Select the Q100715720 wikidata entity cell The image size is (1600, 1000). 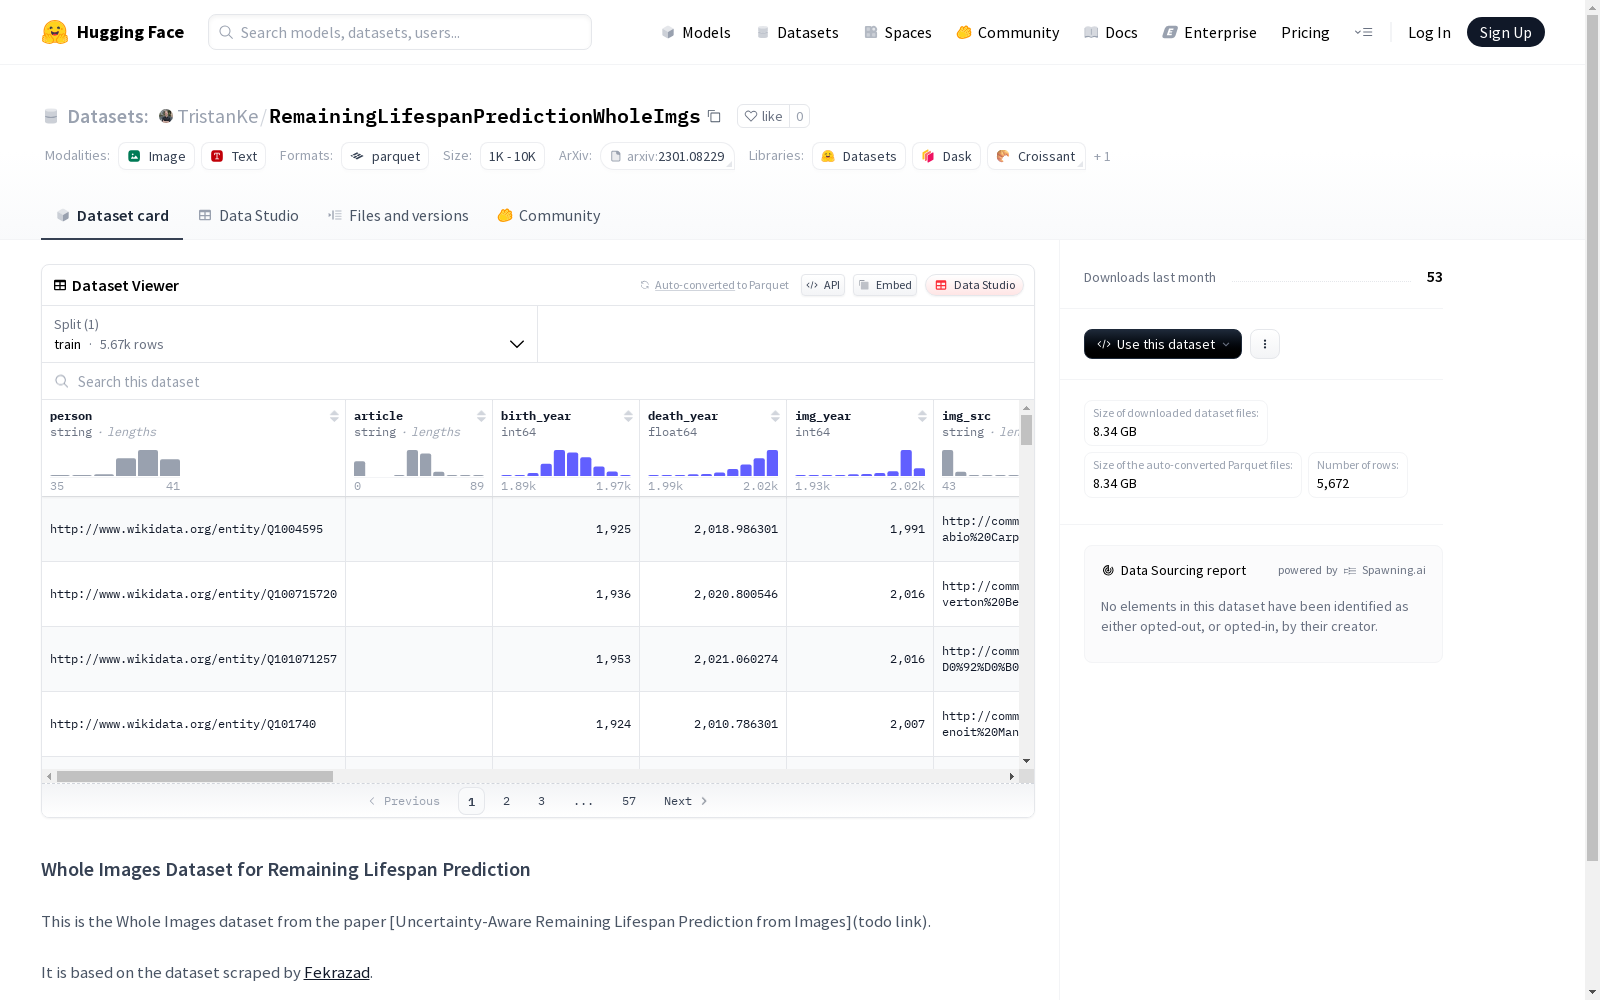point(194,594)
